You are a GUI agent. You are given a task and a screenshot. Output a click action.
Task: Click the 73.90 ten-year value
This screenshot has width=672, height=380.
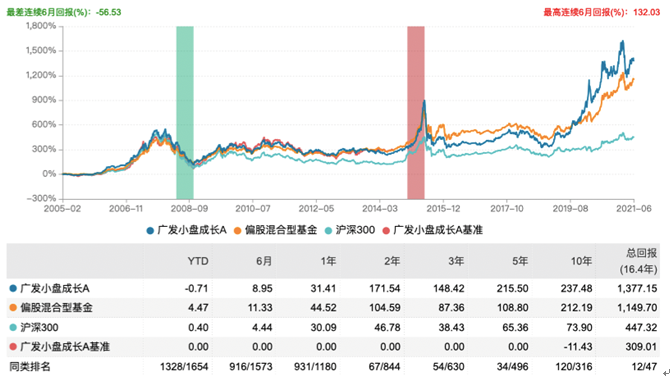point(579,328)
